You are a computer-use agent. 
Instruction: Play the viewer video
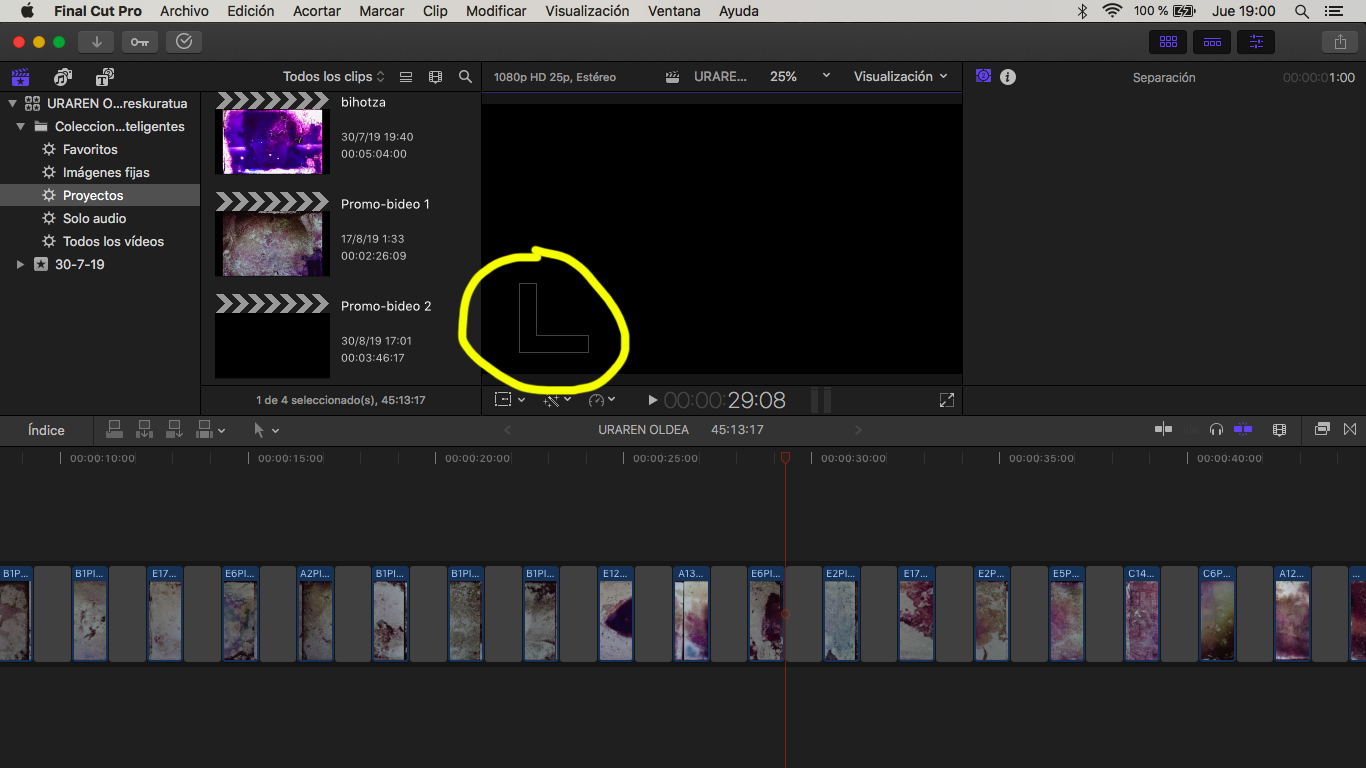click(x=653, y=400)
